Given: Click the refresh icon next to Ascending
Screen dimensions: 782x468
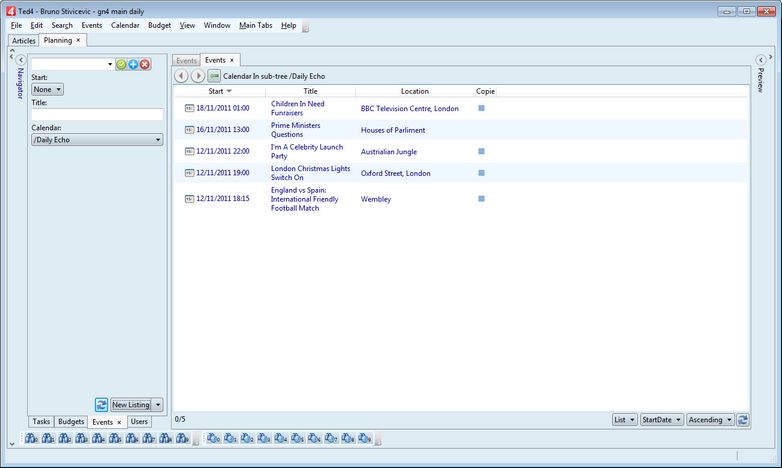Looking at the screenshot, I should (743, 420).
